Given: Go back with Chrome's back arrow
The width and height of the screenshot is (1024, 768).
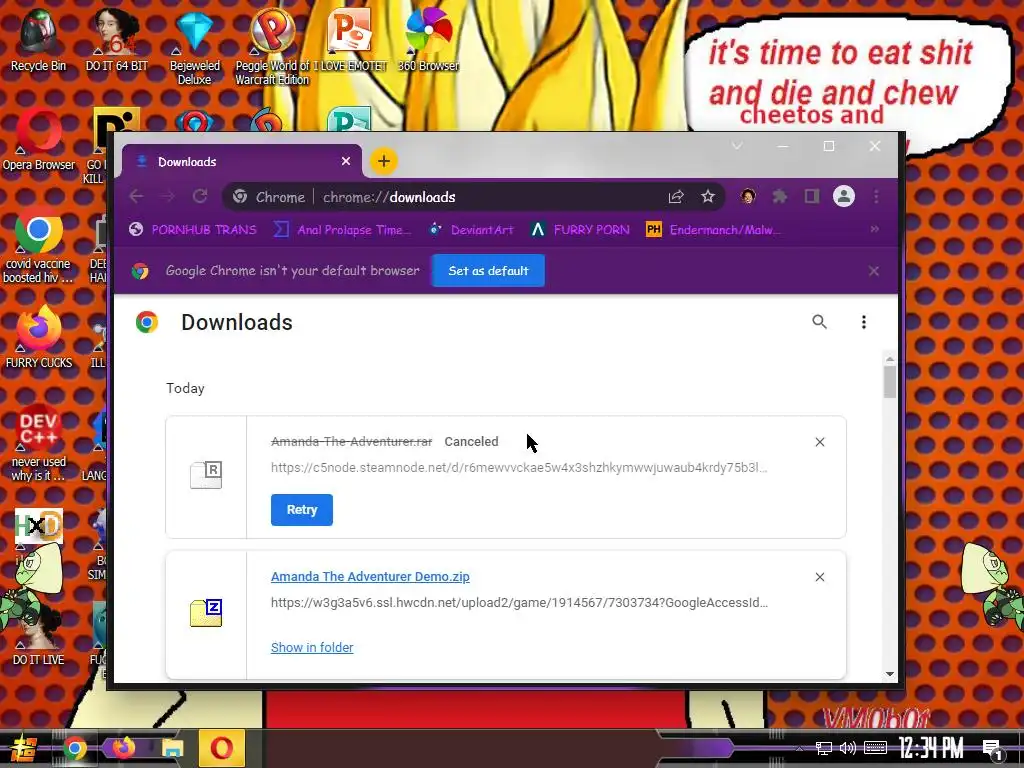Looking at the screenshot, I should click(x=136, y=197).
